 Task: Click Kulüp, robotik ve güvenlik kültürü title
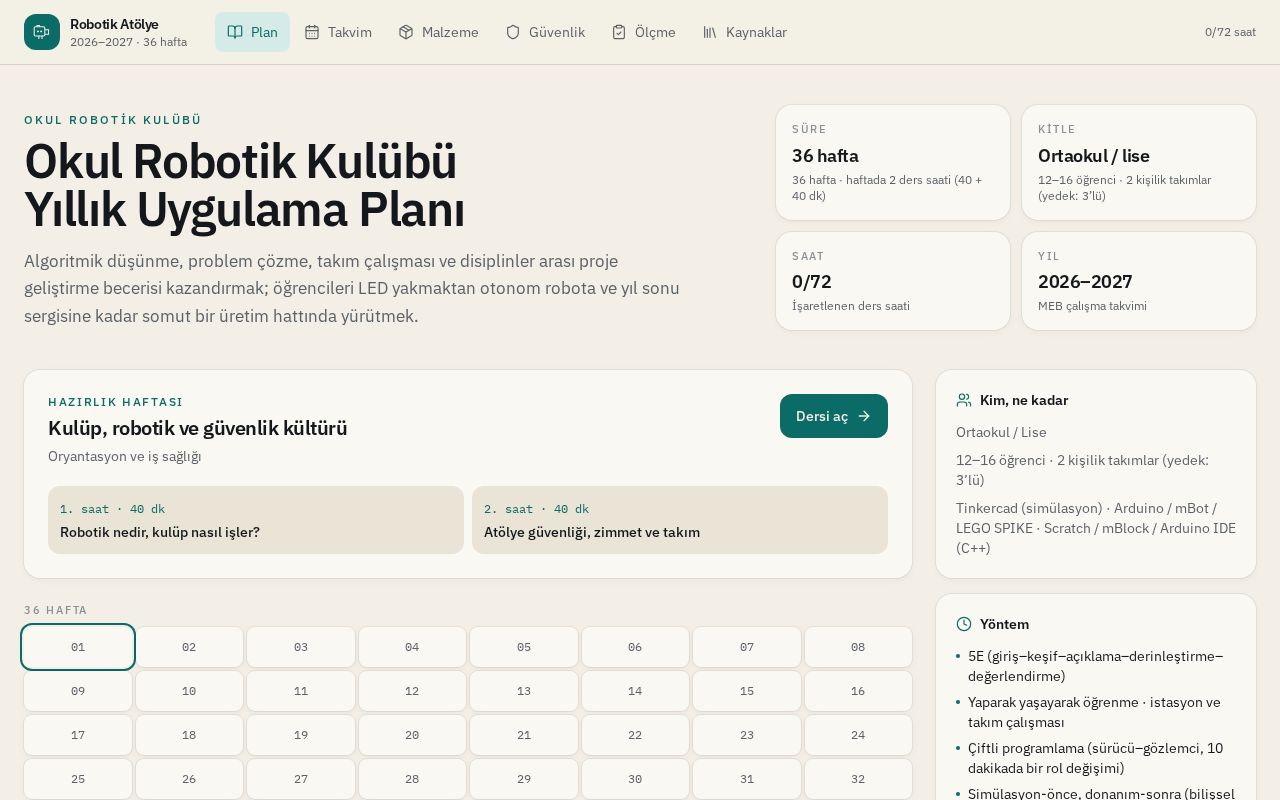coord(198,428)
